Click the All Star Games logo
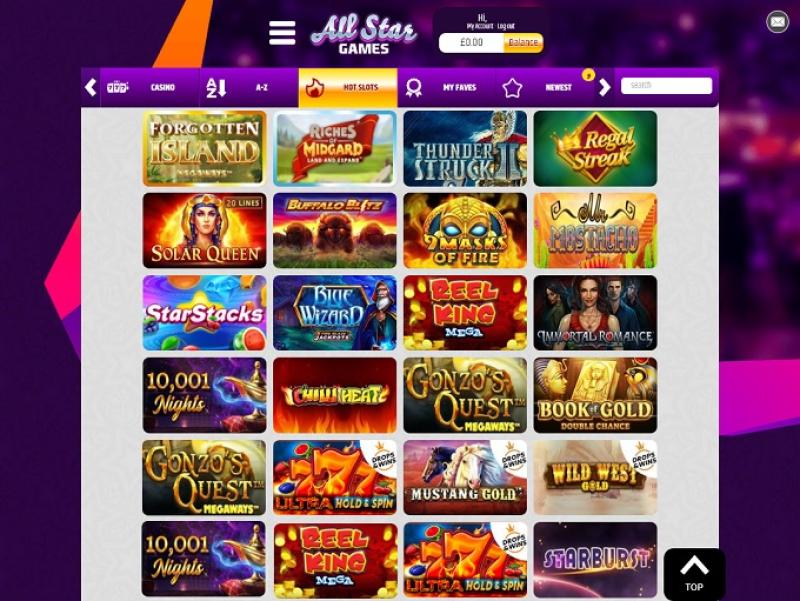This screenshot has width=800, height=601. click(x=364, y=34)
